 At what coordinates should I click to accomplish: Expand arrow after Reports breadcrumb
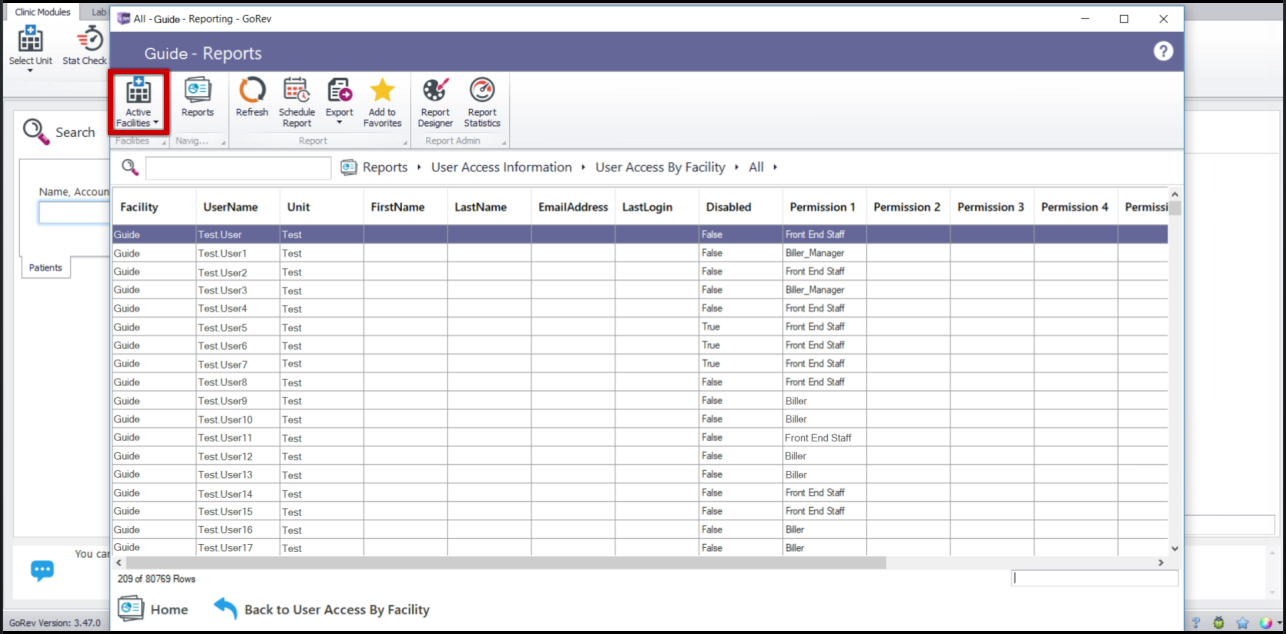tap(419, 168)
